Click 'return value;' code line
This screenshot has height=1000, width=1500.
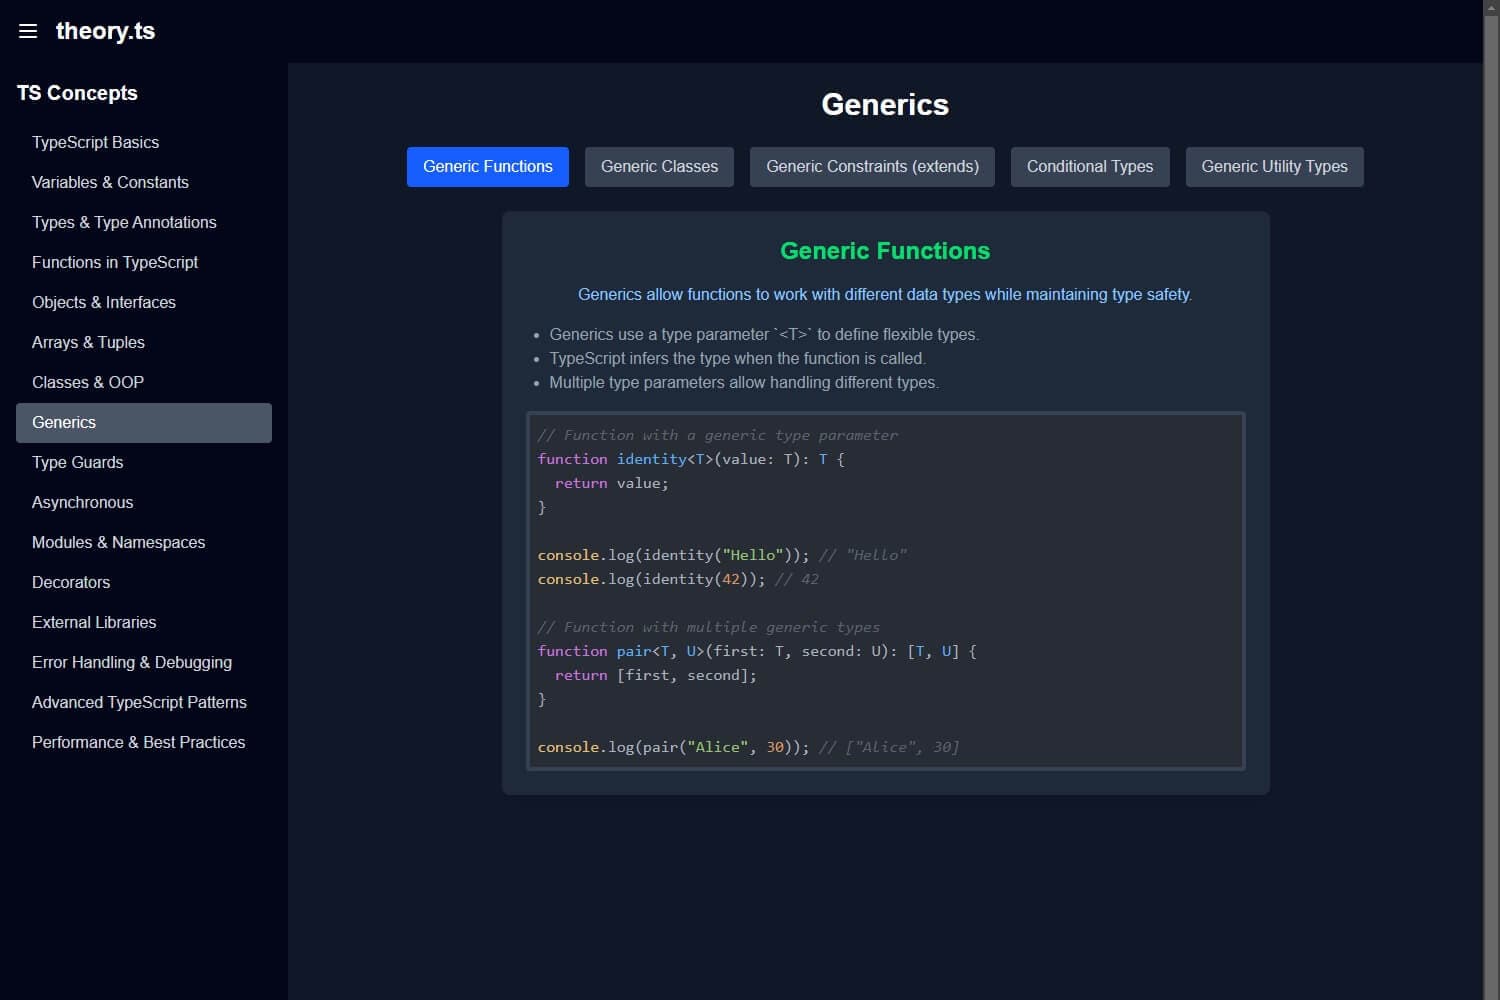coord(612,483)
